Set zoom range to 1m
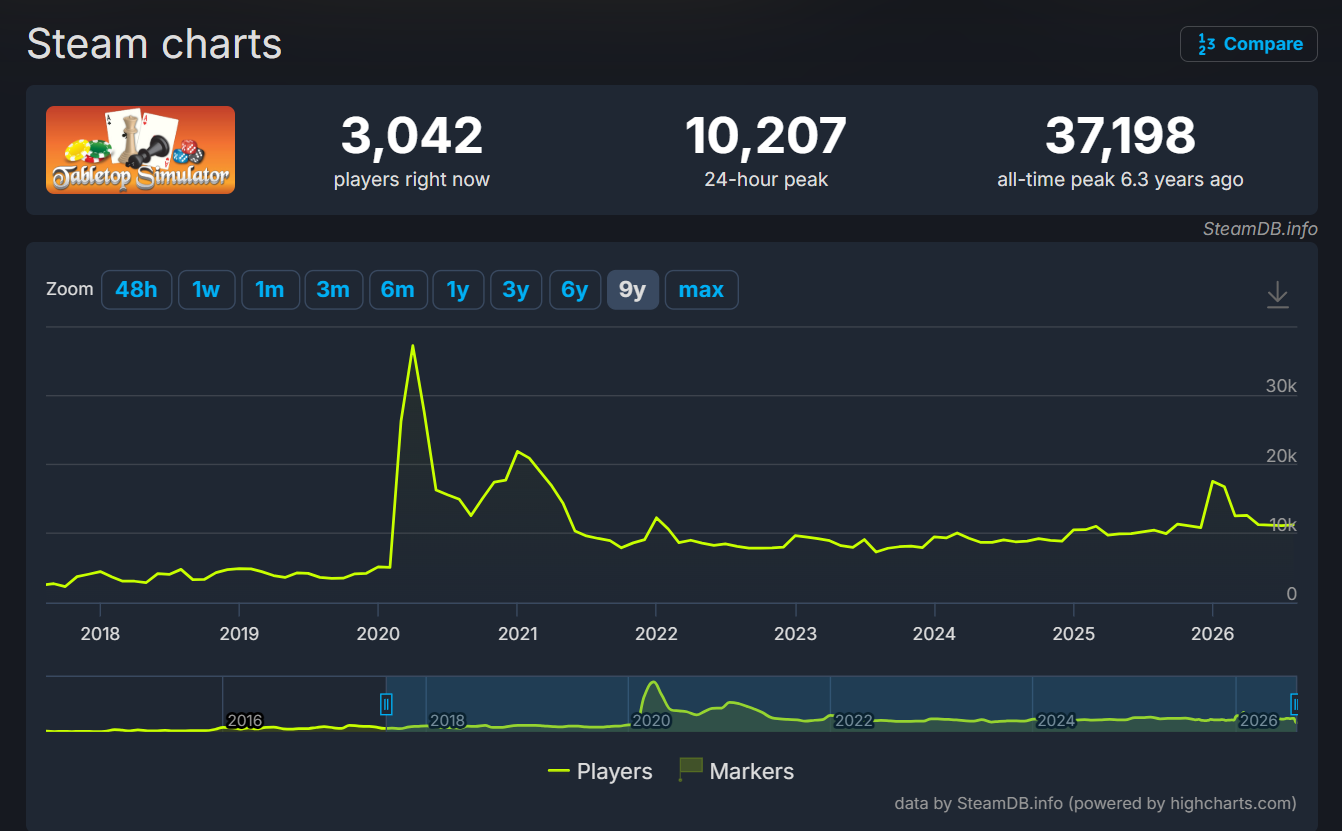This screenshot has width=1342, height=831. tap(270, 290)
